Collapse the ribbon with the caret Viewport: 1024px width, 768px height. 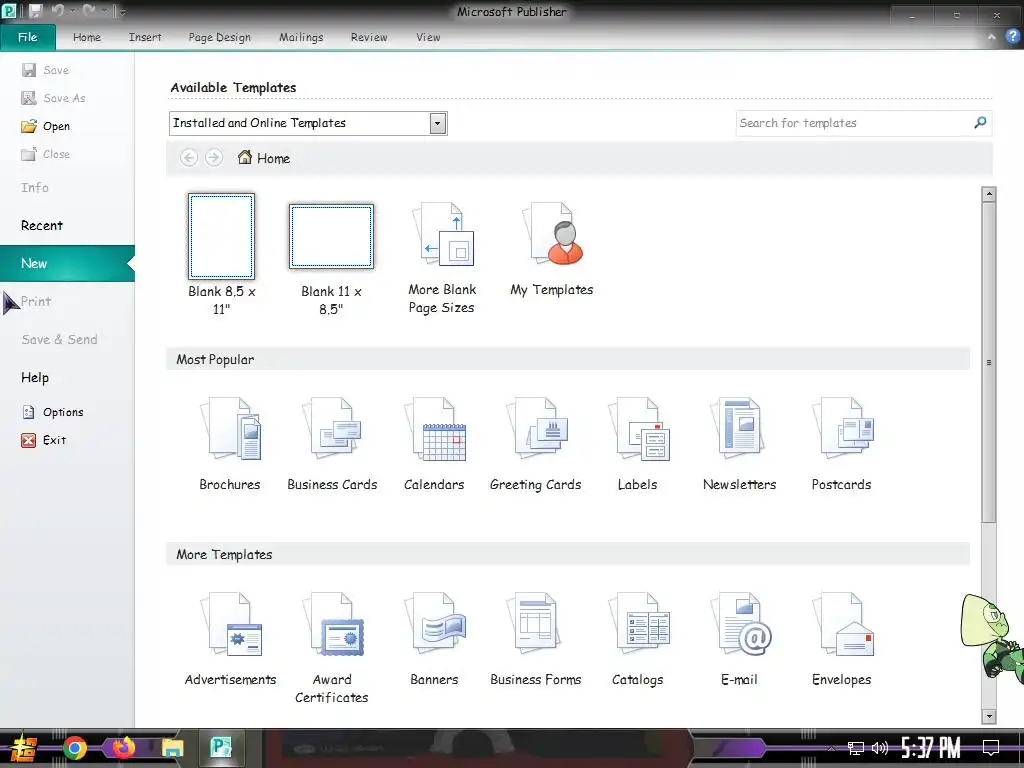pos(991,37)
